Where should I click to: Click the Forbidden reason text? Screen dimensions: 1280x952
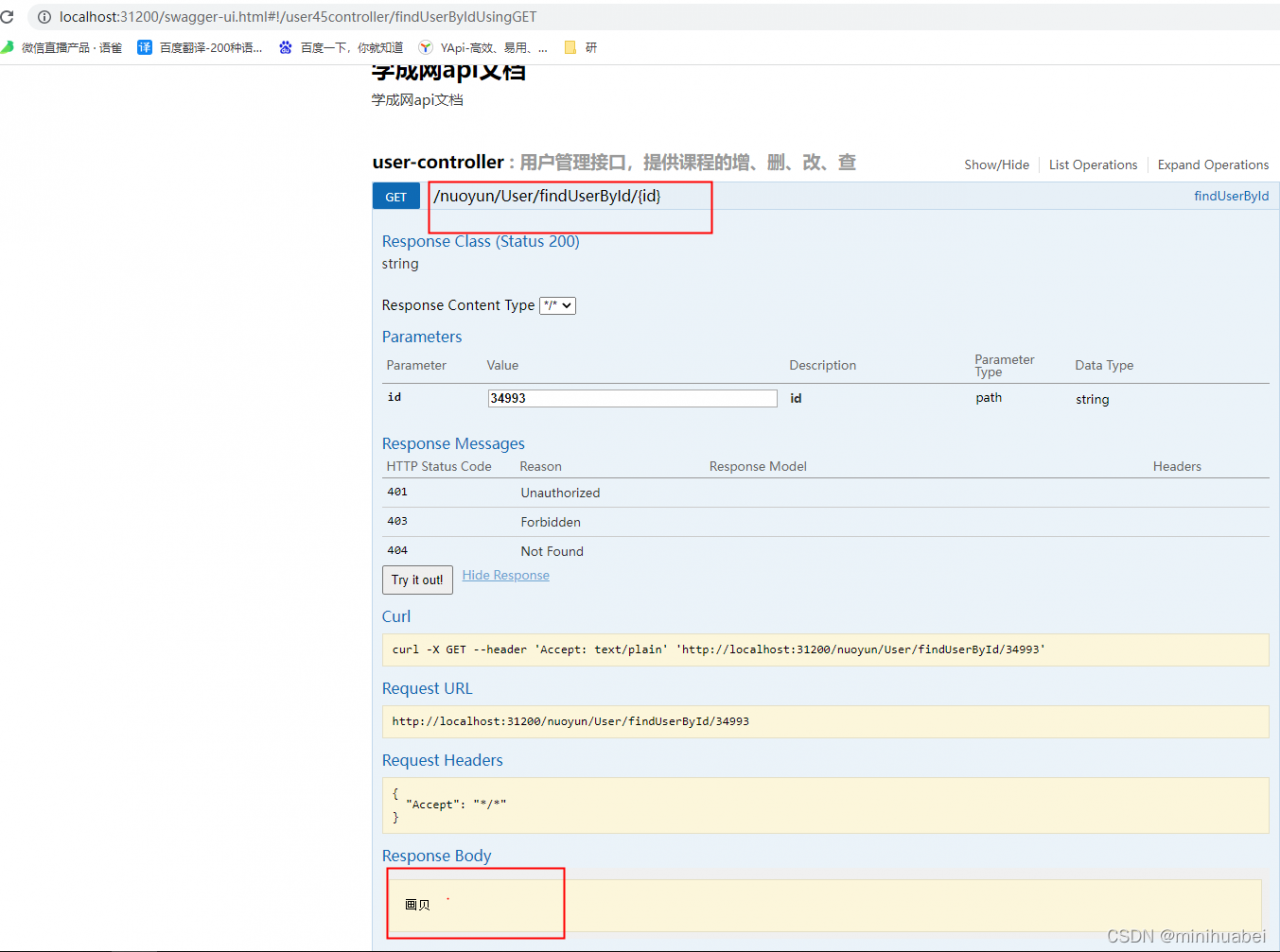pyautogui.click(x=550, y=522)
